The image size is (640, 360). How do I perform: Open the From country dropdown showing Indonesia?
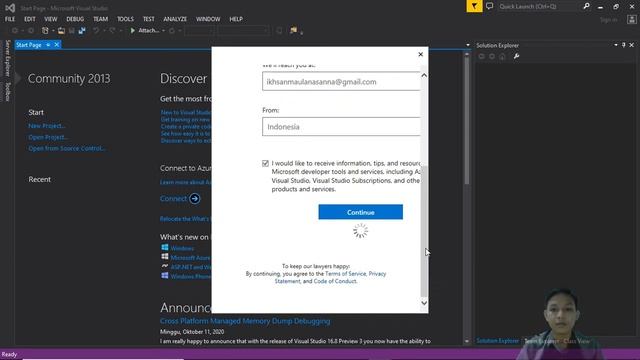click(341, 127)
